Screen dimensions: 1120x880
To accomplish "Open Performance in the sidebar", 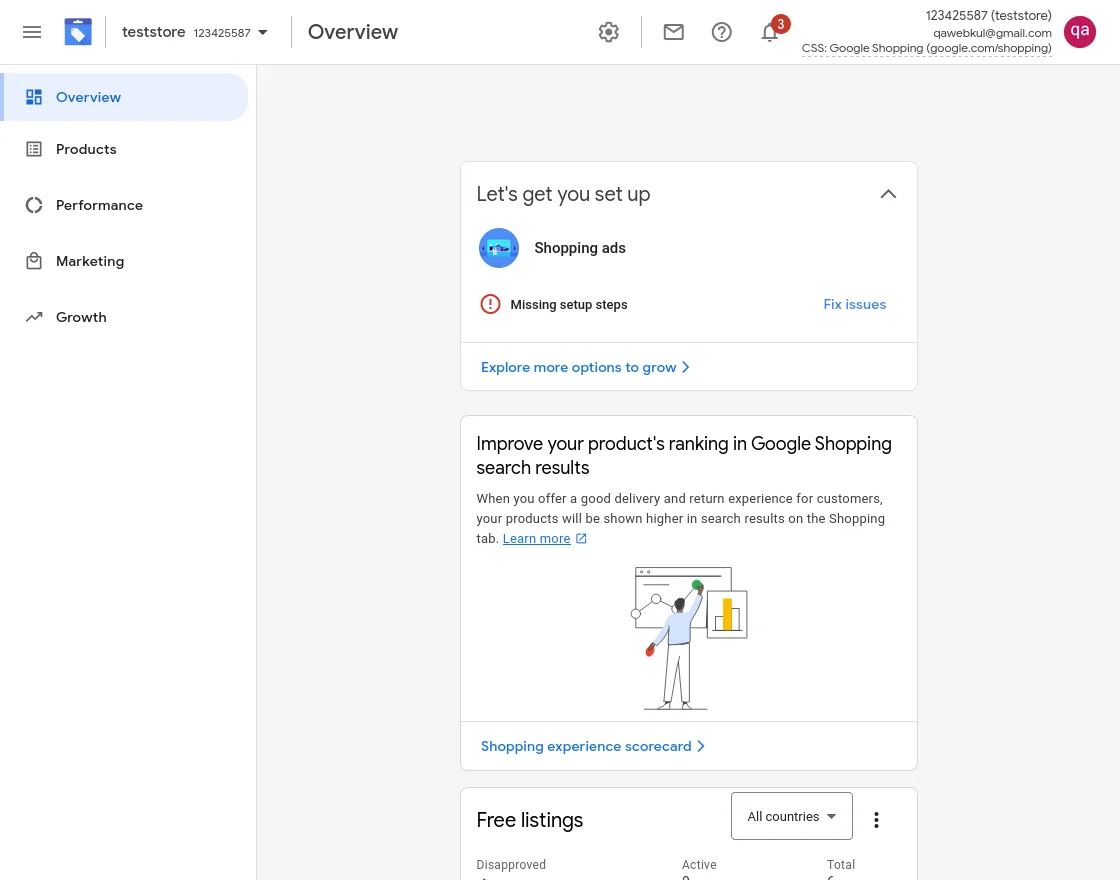I will click(99, 205).
